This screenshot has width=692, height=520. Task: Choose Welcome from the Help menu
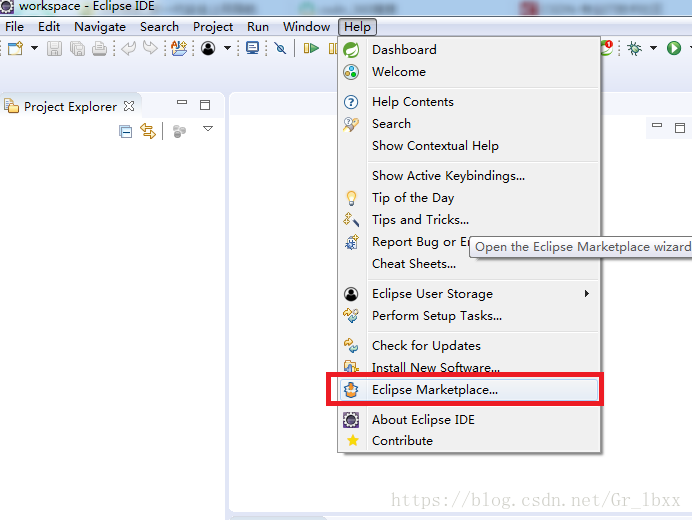pos(469,72)
